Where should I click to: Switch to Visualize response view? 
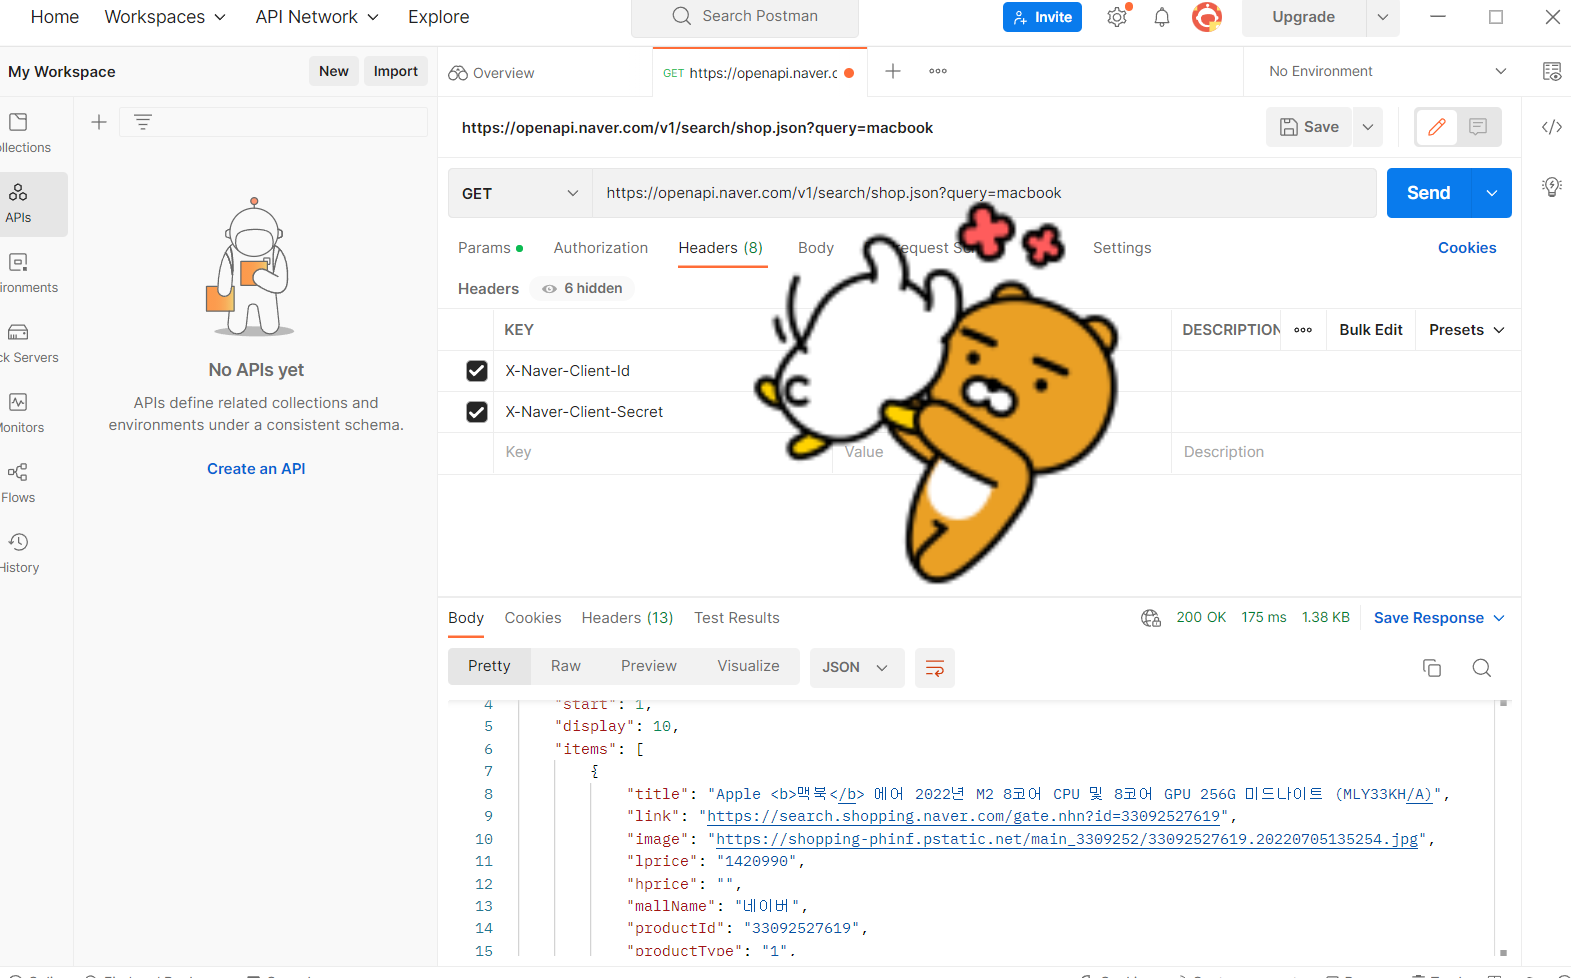748,666
